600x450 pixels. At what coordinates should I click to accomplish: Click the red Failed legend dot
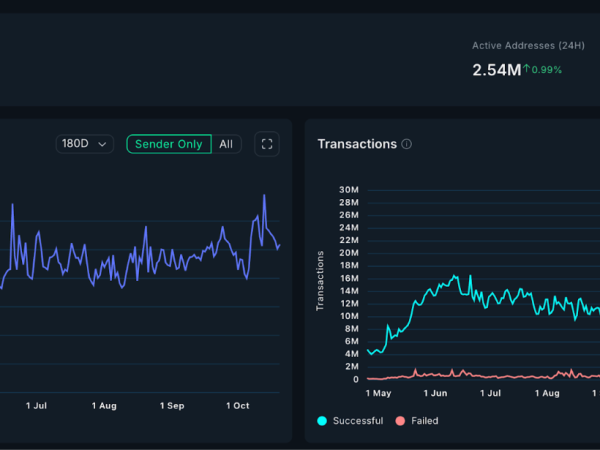pyautogui.click(x=400, y=421)
